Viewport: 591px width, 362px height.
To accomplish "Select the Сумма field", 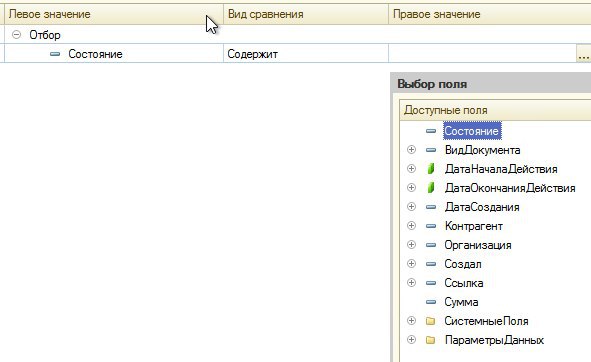I will point(461,302).
